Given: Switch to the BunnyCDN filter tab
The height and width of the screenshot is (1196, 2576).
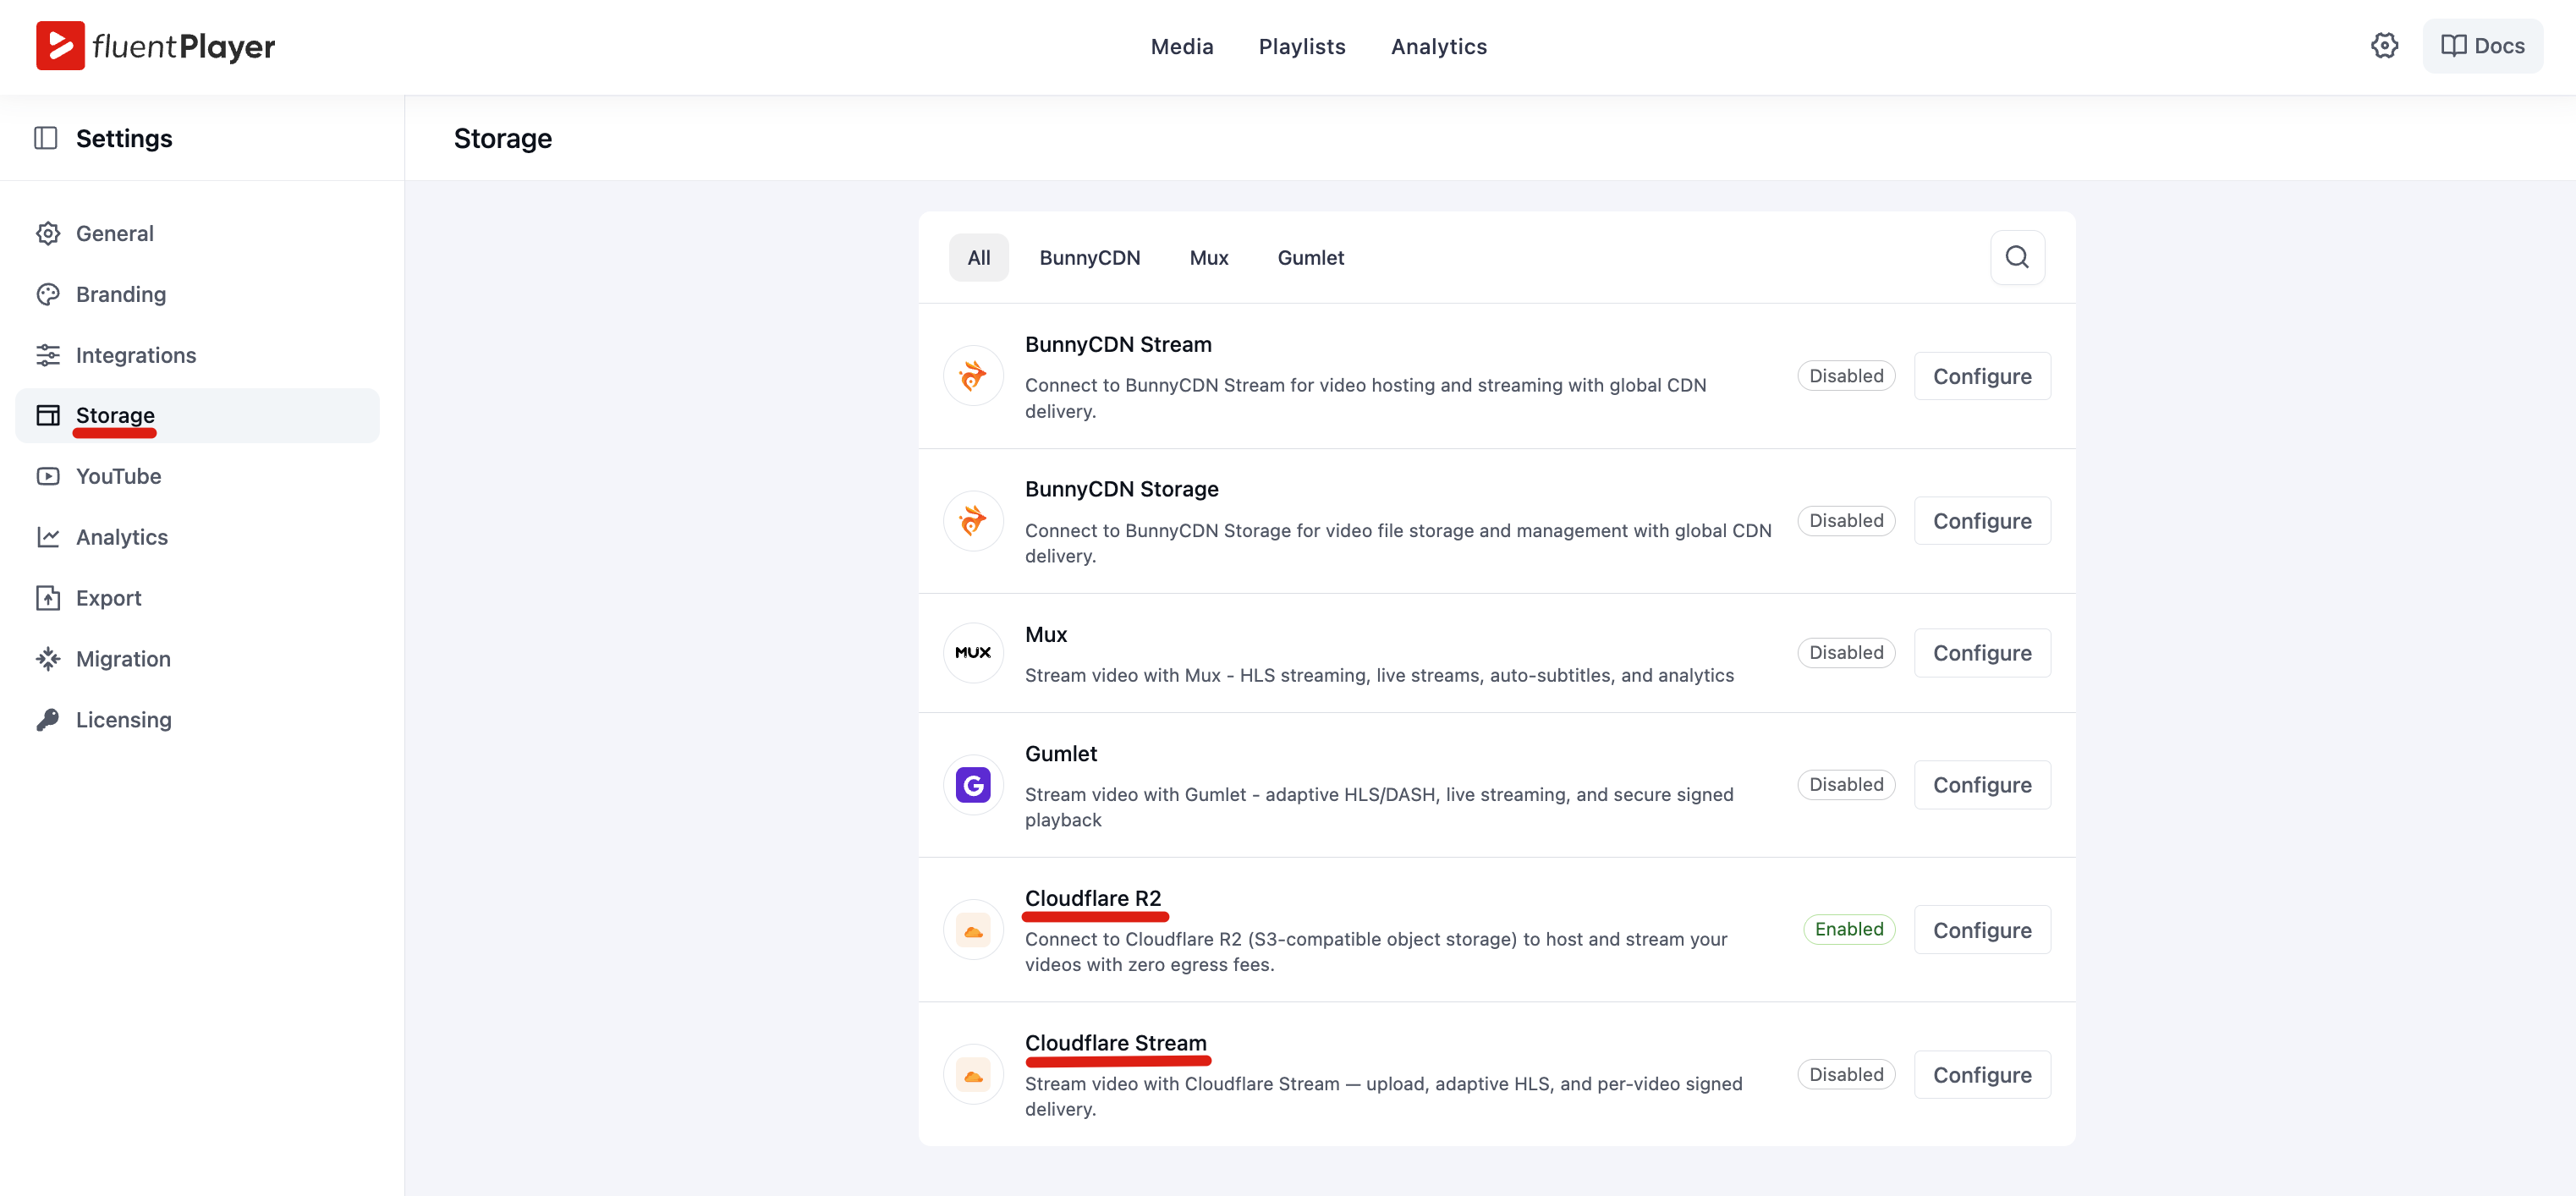Looking at the screenshot, I should [1089, 258].
